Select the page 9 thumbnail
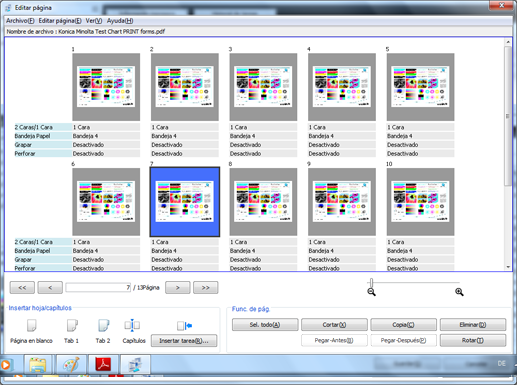Viewport: 517px width, 385px height. (342, 202)
